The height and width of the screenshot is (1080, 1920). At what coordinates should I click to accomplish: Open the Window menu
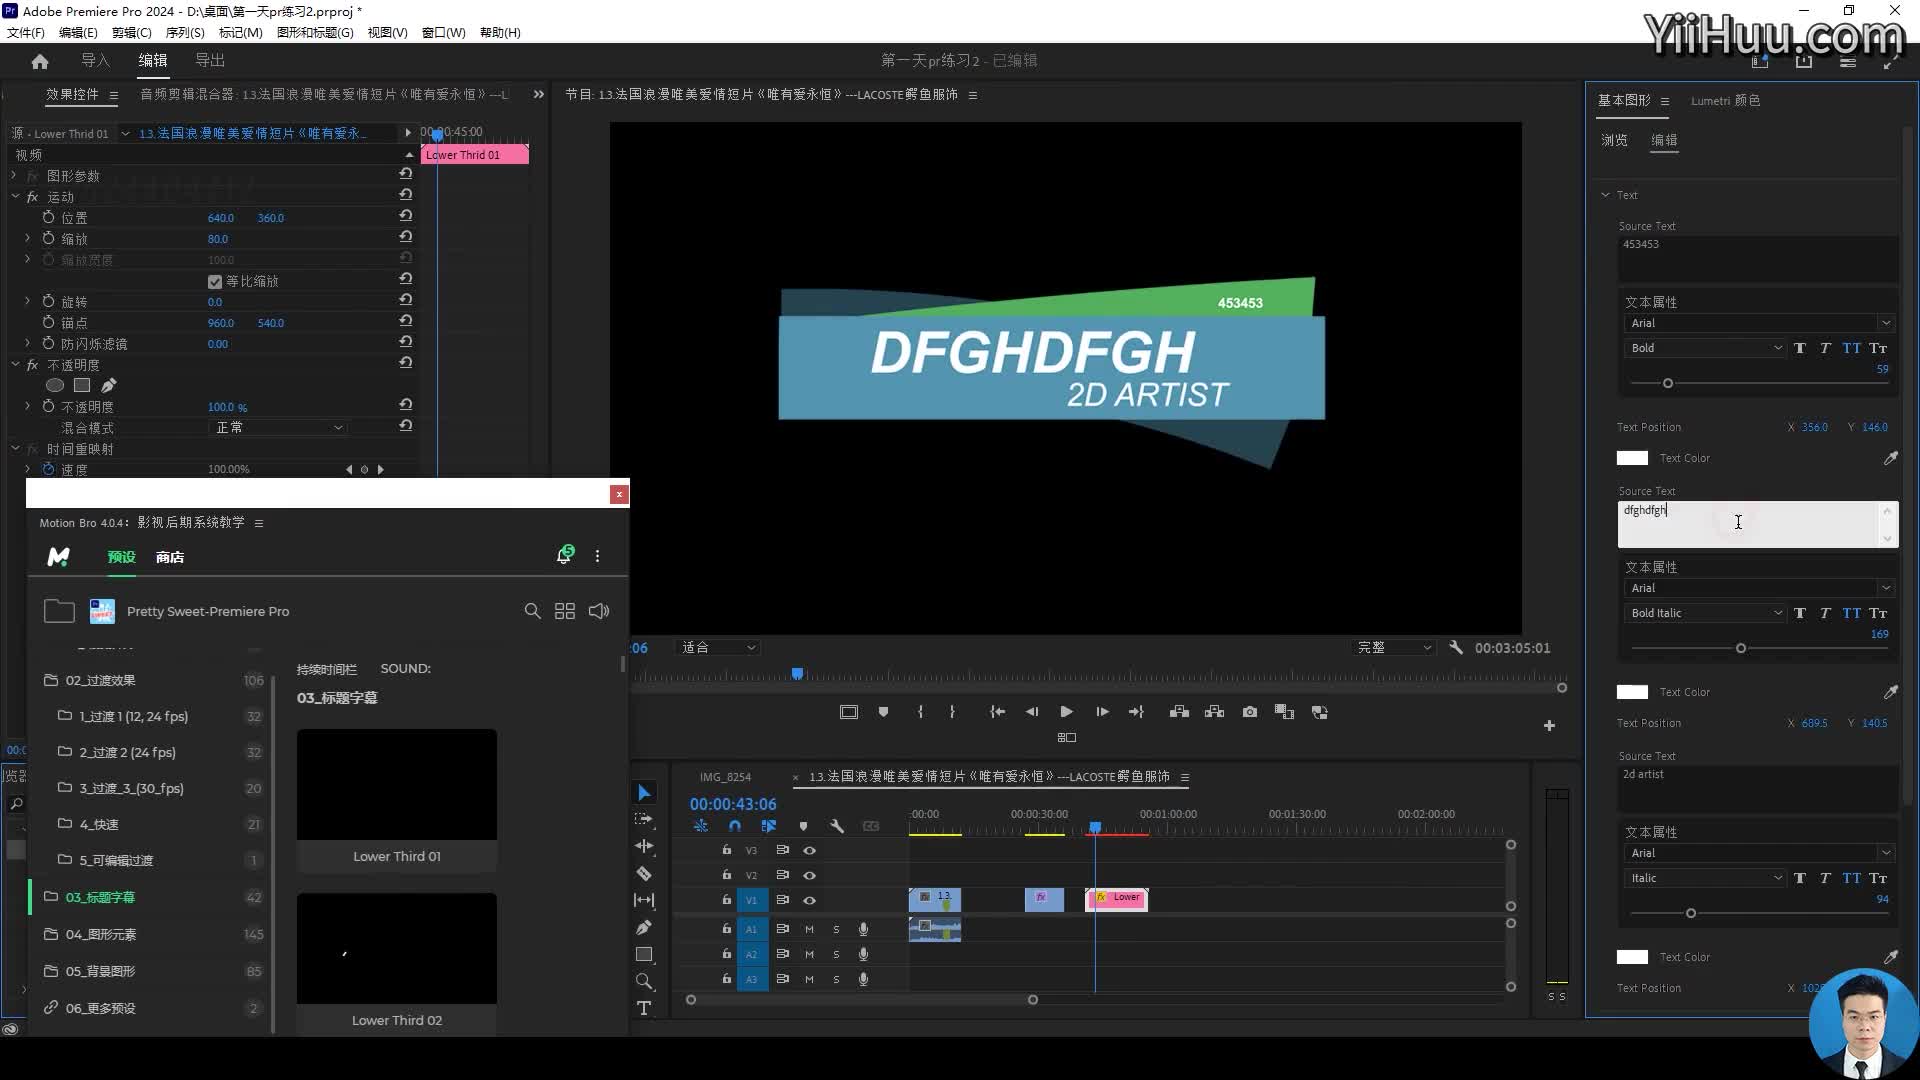tap(443, 32)
